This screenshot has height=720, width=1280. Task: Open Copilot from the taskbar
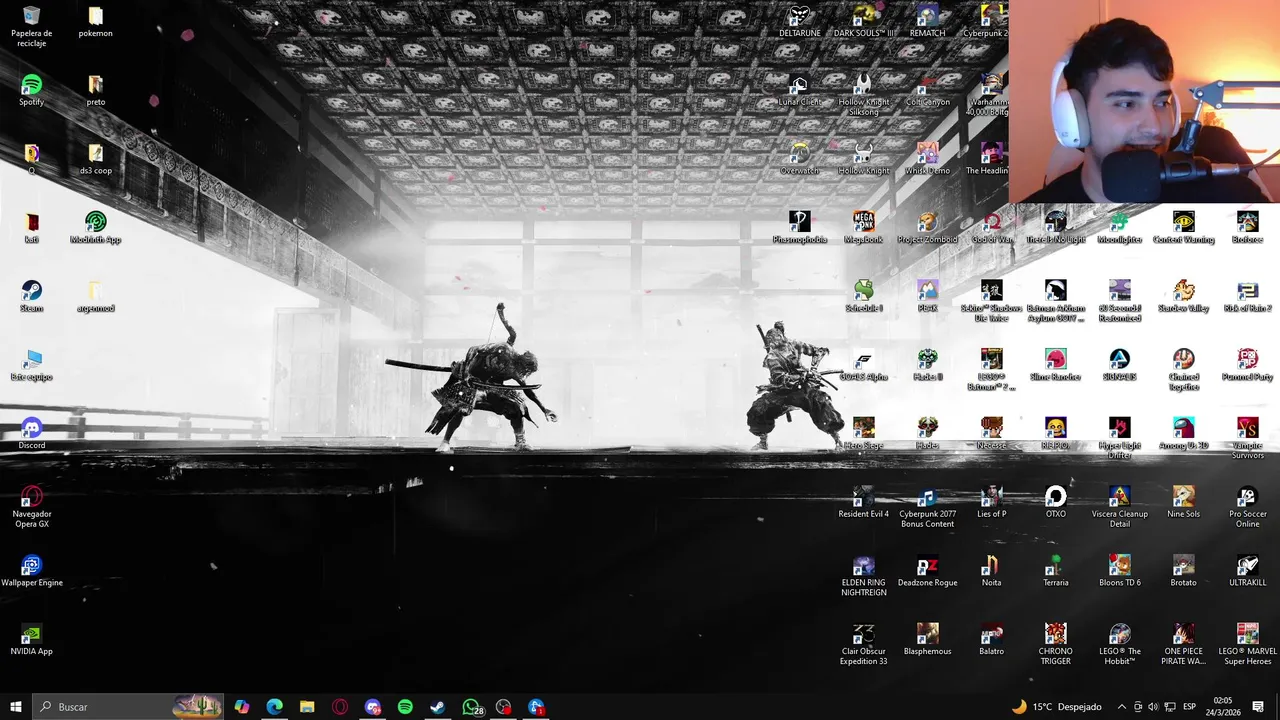tap(241, 707)
